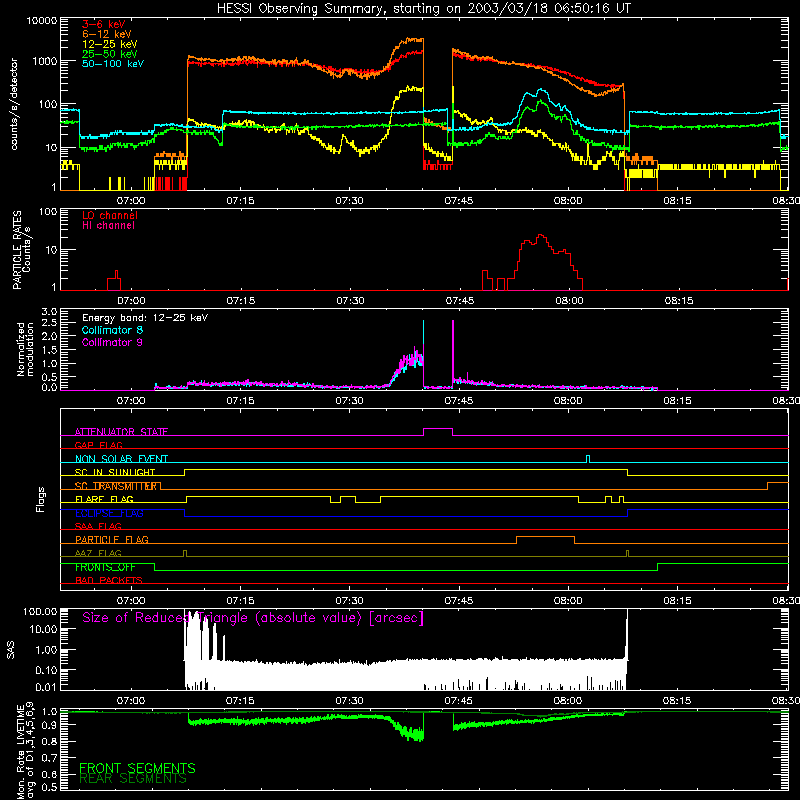Click the dim olive flag label above FRONTS_OFF

[98, 553]
